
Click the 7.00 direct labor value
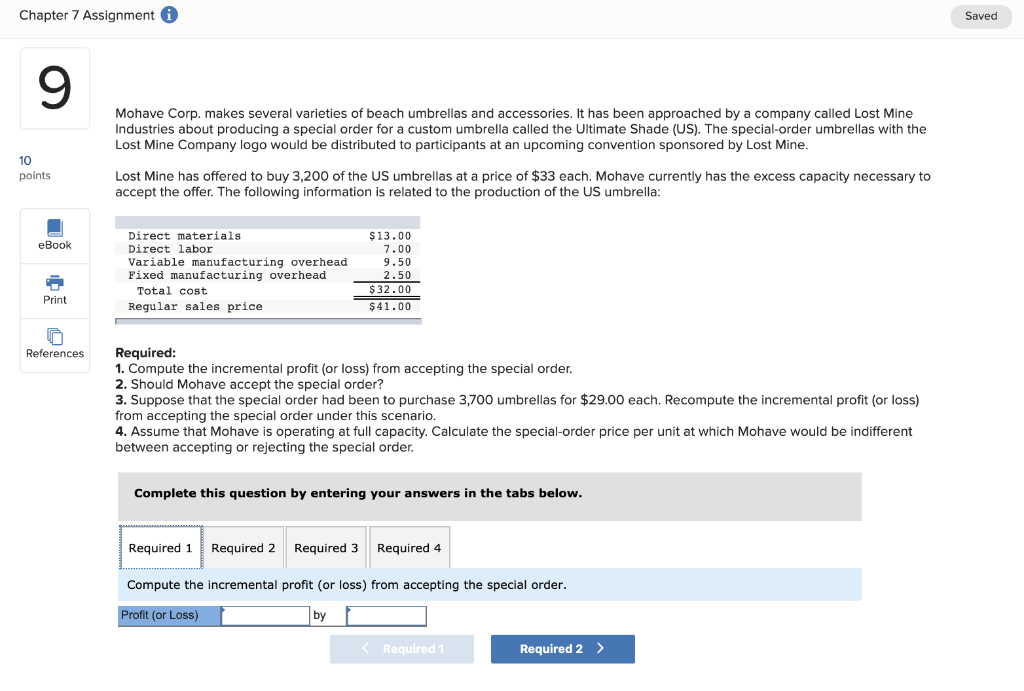coord(397,249)
